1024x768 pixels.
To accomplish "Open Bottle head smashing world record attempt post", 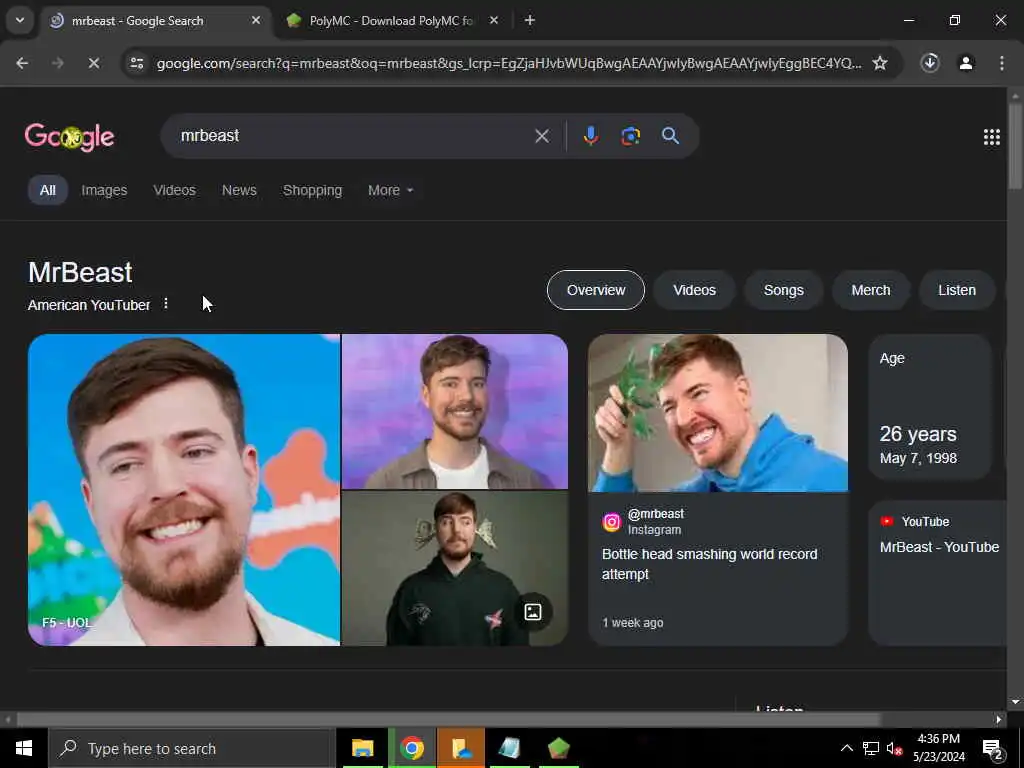I will 709,564.
